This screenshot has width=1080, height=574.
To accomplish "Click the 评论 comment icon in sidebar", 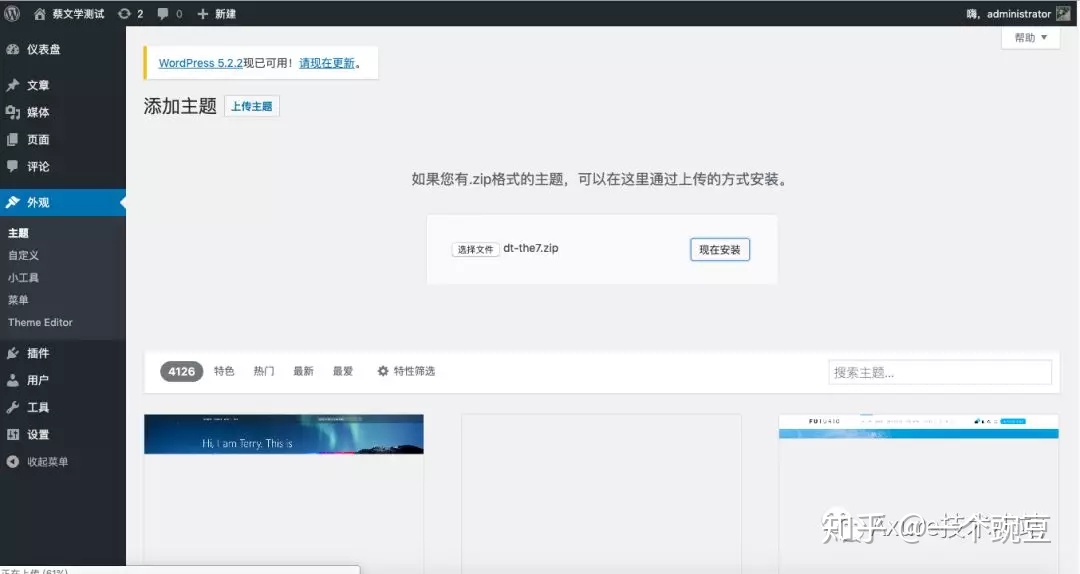I will click(x=12, y=166).
